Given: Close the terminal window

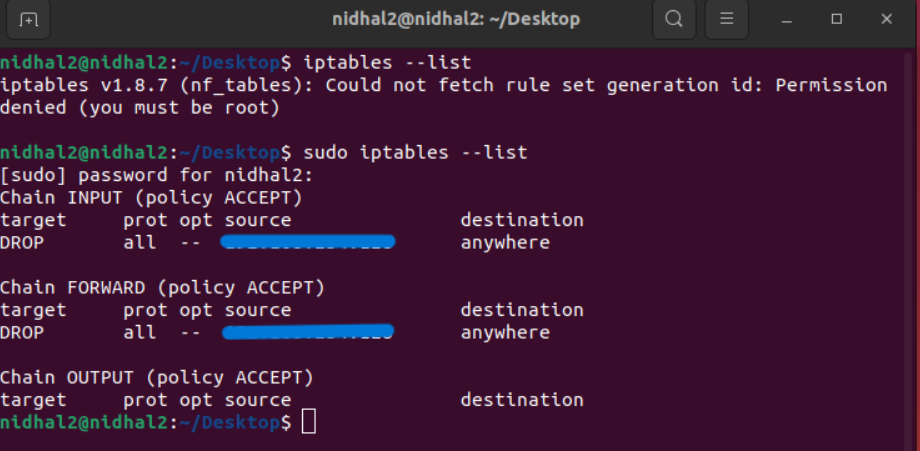Looking at the screenshot, I should click(x=885, y=19).
